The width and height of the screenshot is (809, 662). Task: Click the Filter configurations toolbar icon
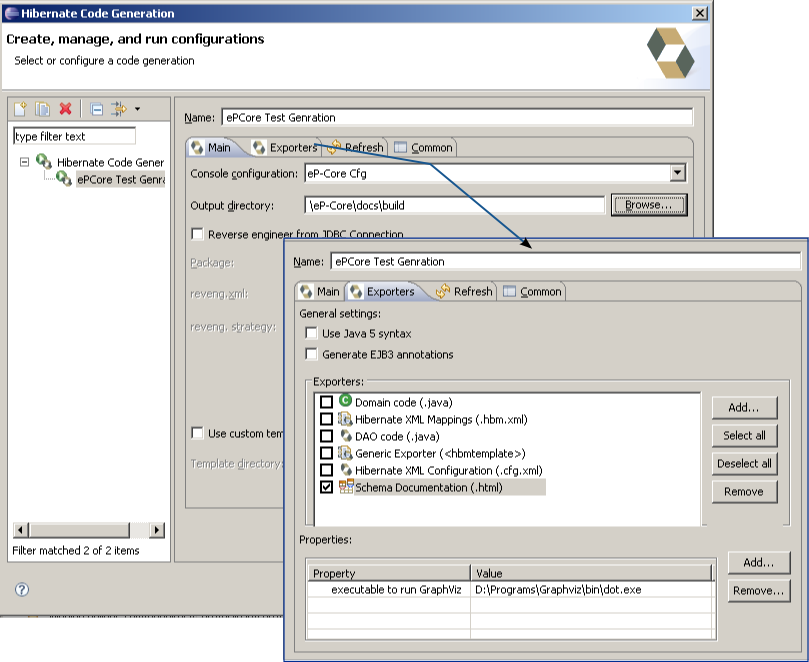tap(119, 109)
